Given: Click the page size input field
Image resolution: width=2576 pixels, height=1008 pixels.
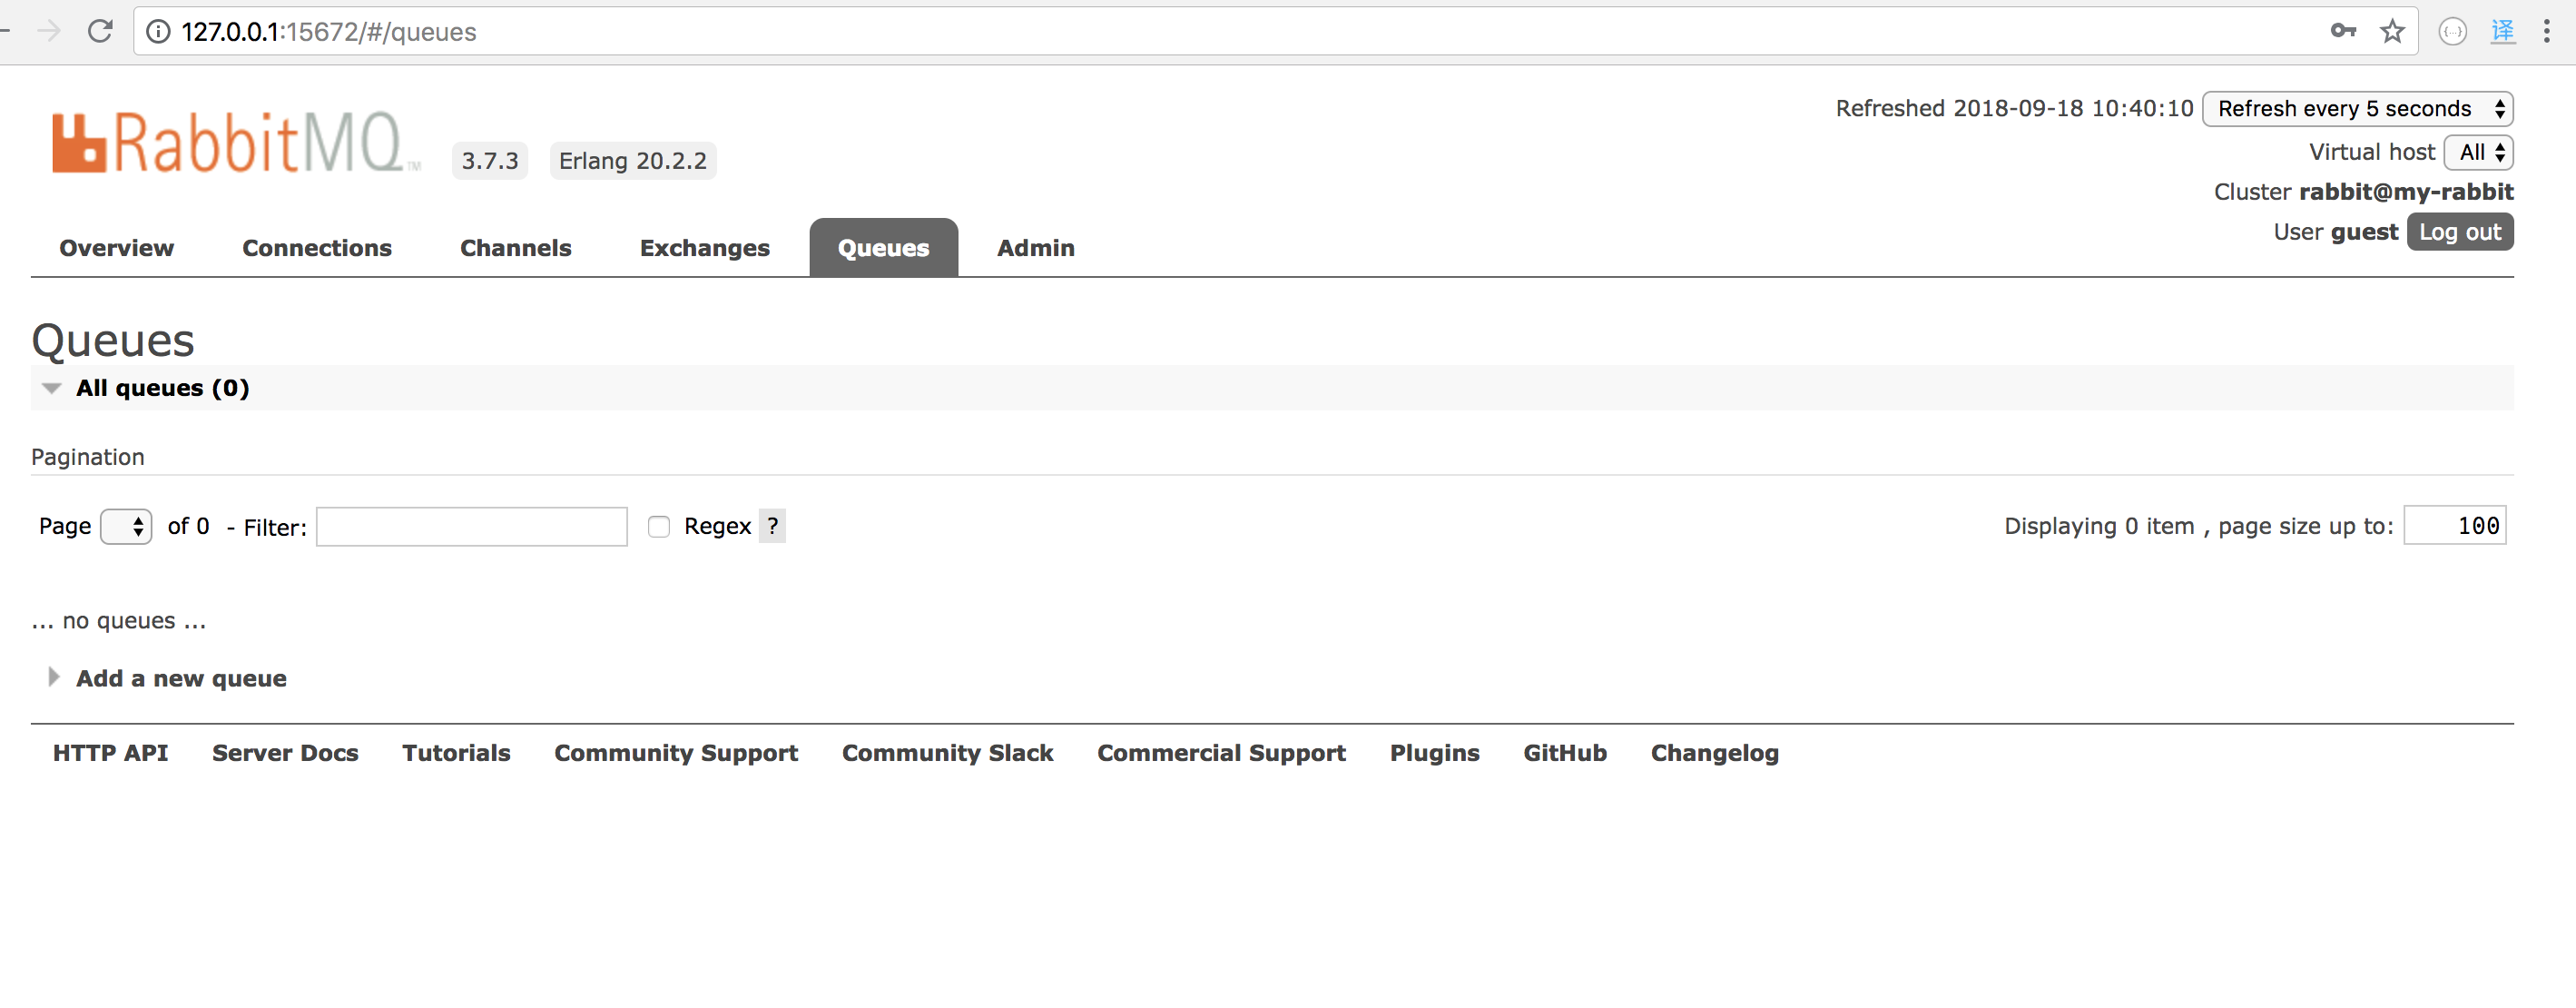Looking at the screenshot, I should pos(2454,526).
